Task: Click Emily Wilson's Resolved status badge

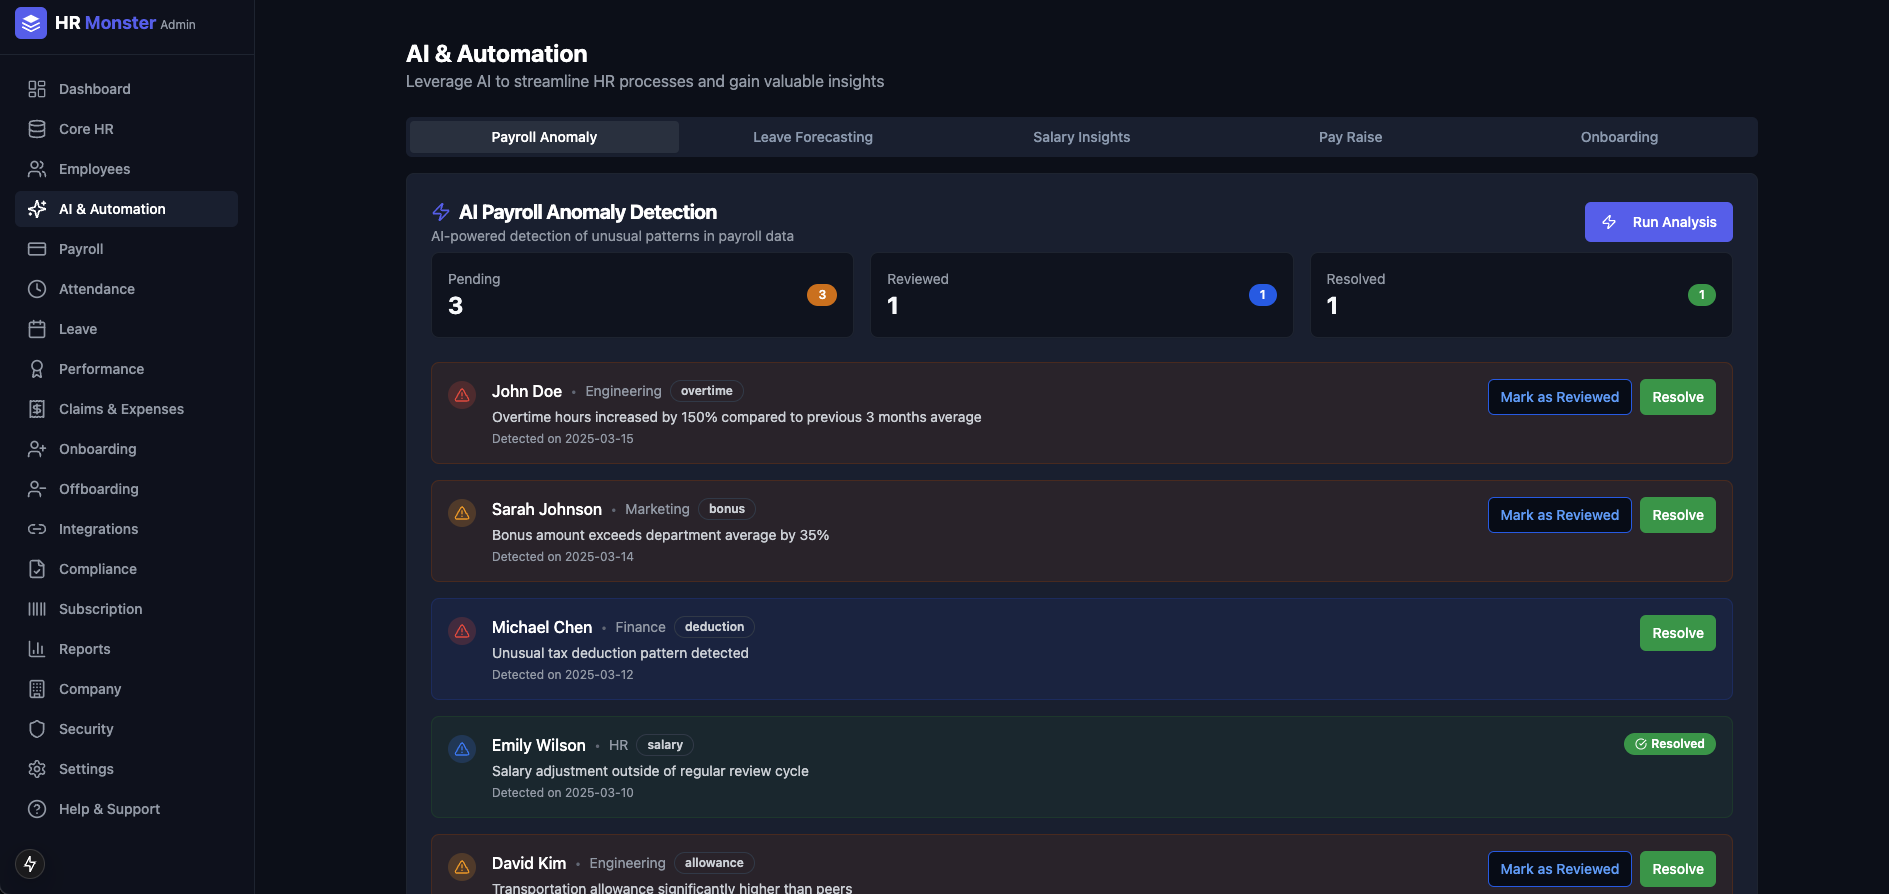Action: (1669, 744)
